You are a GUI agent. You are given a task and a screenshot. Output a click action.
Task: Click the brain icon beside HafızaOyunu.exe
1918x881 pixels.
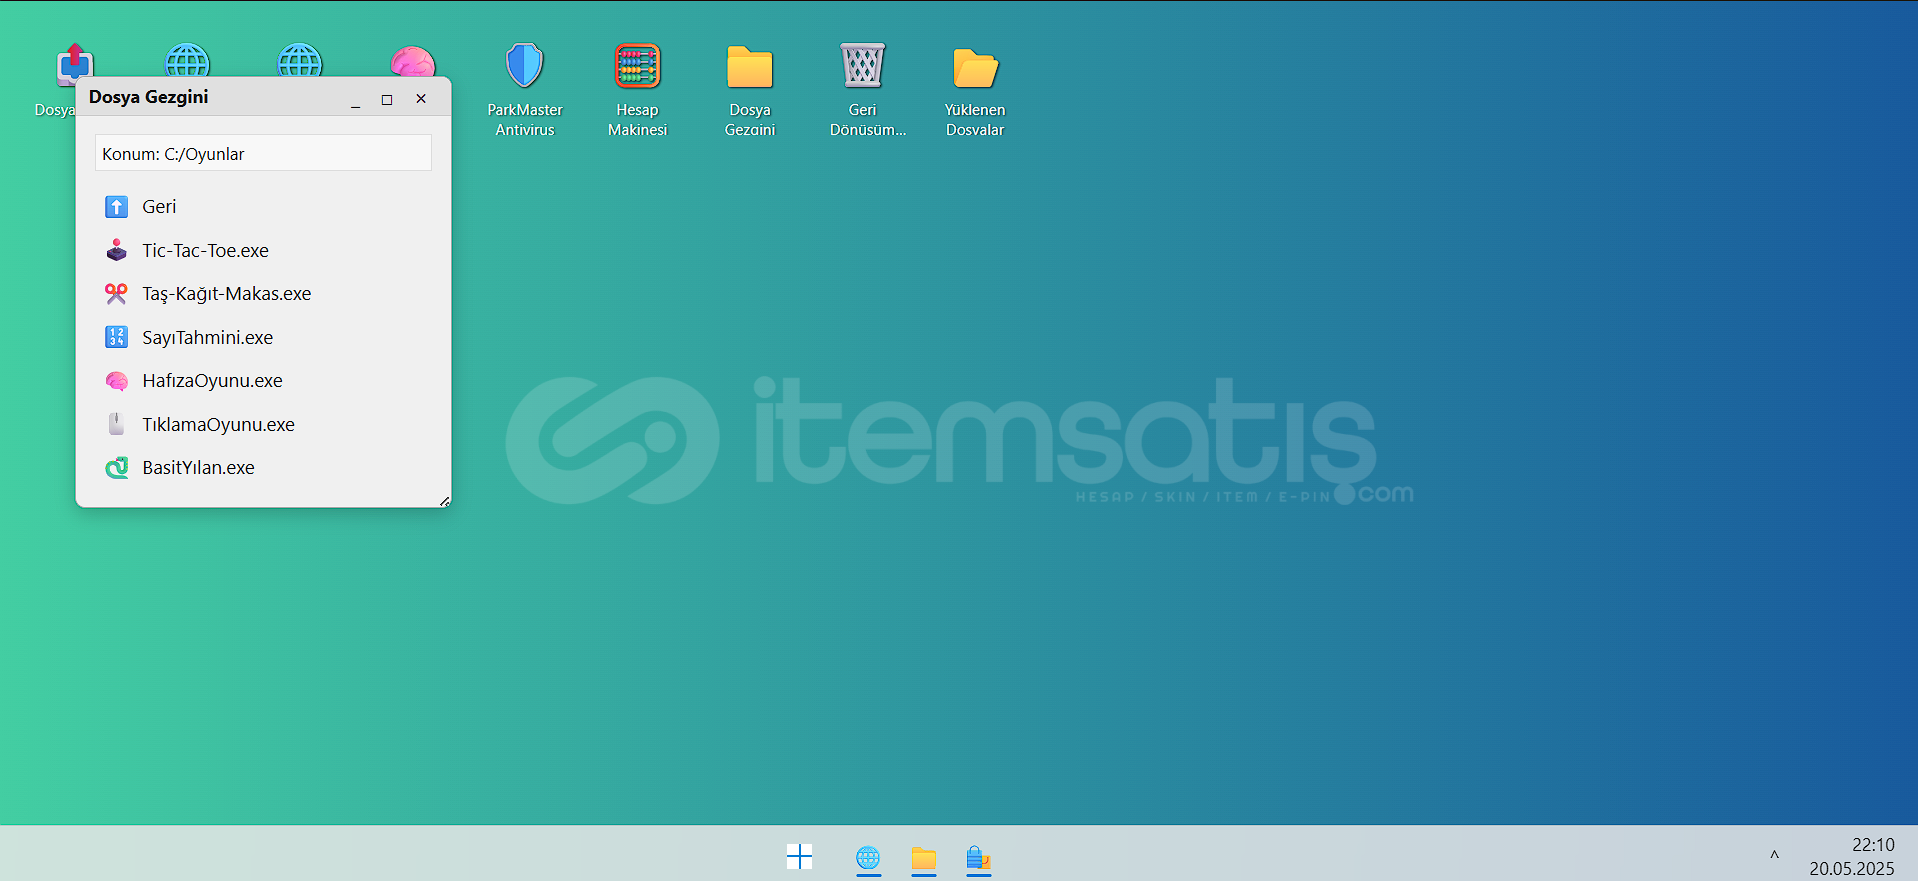116,381
